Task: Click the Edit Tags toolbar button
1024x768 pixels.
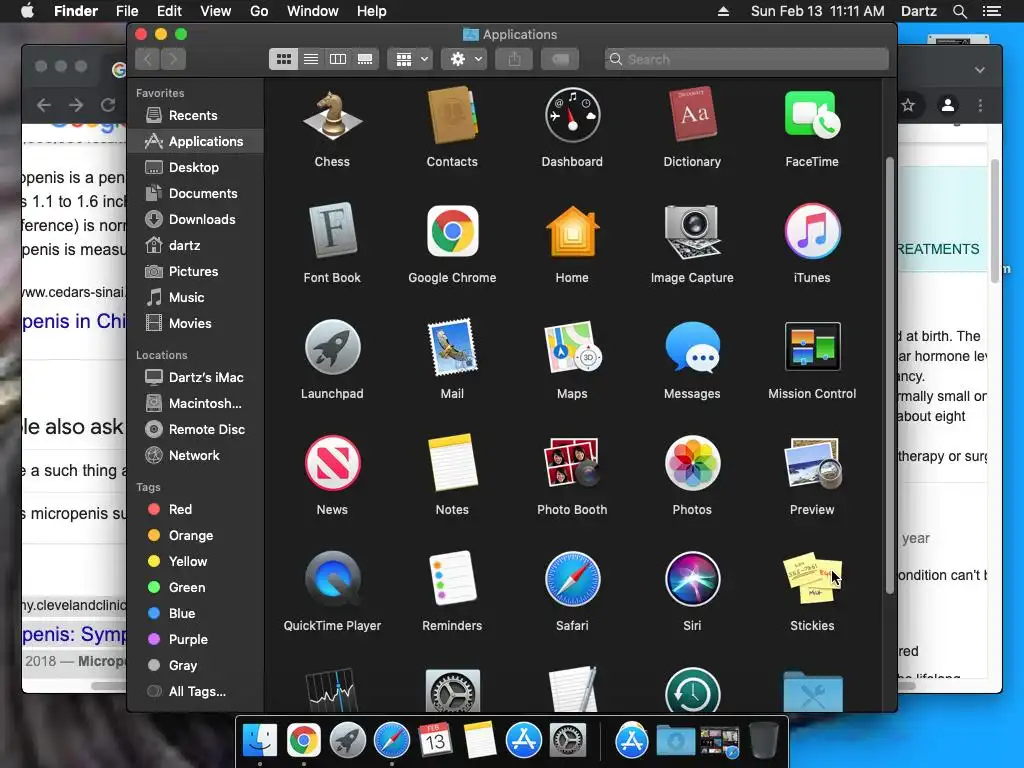Action: tap(560, 59)
